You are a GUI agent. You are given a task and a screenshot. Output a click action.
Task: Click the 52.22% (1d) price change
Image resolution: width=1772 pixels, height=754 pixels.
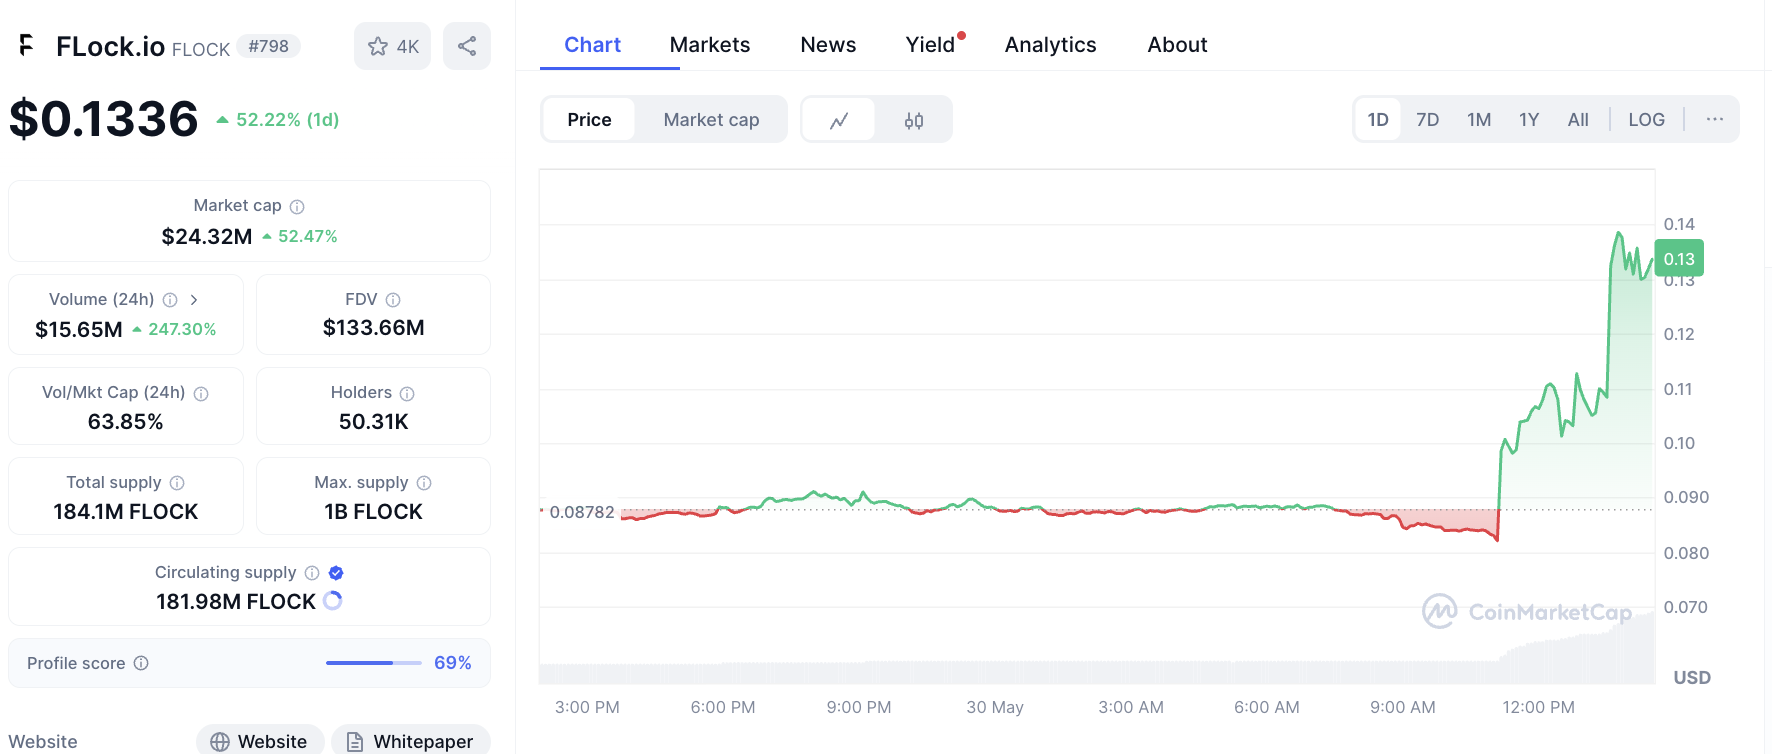click(278, 120)
